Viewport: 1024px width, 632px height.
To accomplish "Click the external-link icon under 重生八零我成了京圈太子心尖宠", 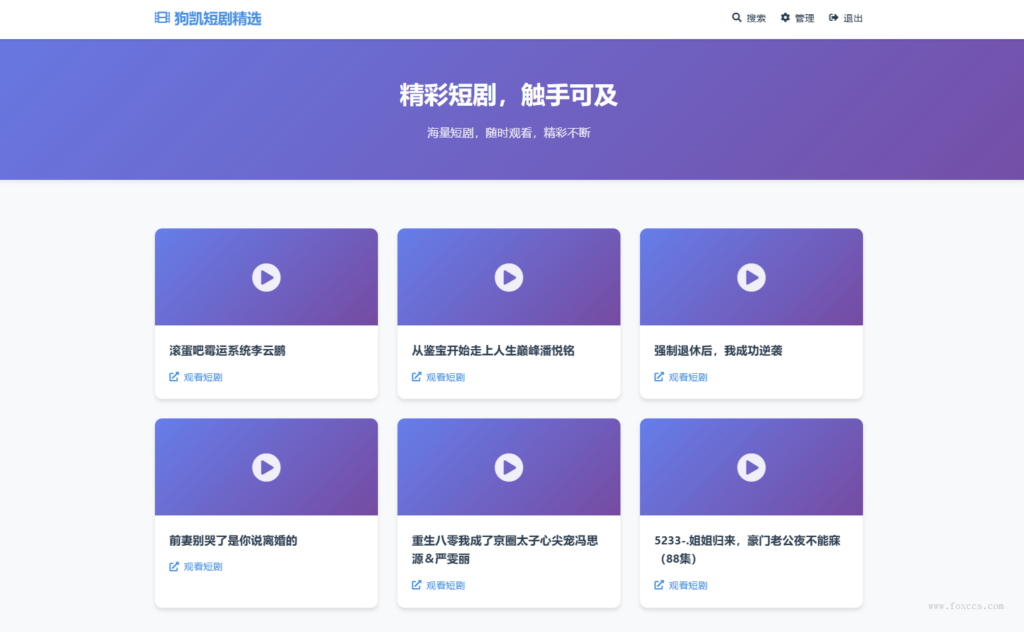I will (x=416, y=585).
